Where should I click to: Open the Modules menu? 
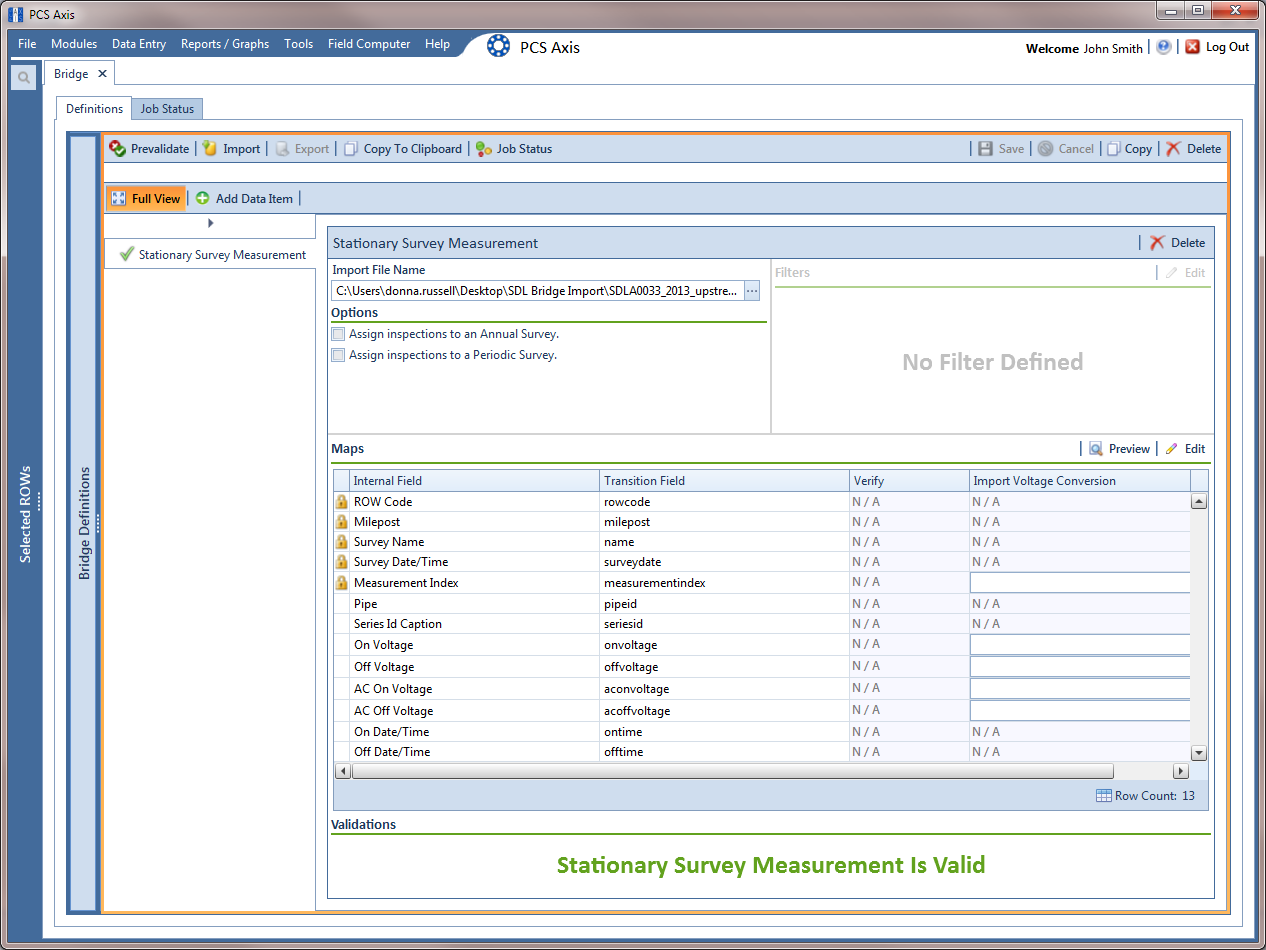74,44
